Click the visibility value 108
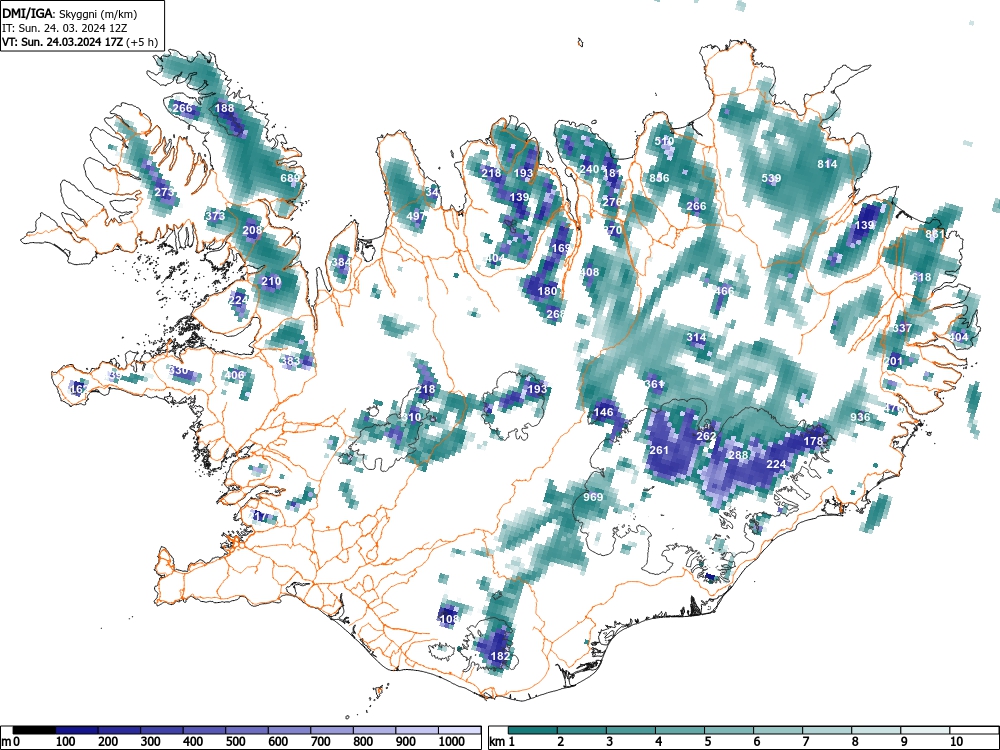 tap(449, 619)
